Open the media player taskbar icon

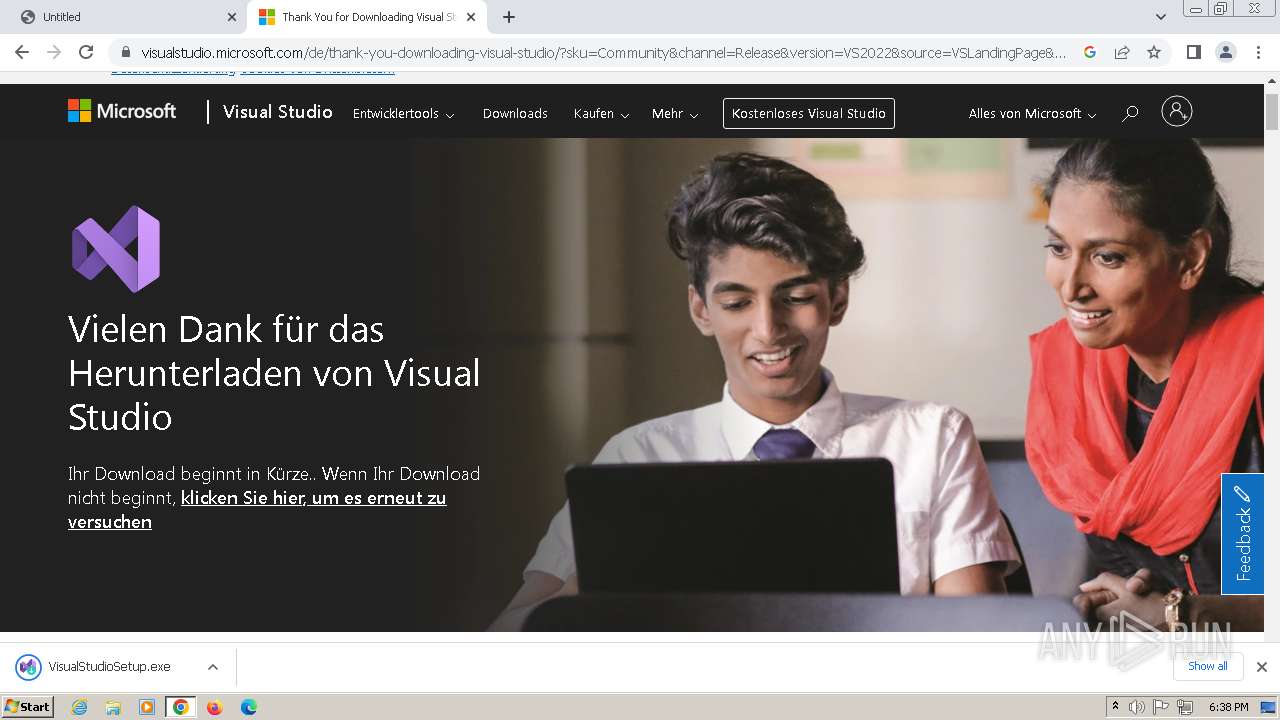tap(147, 707)
